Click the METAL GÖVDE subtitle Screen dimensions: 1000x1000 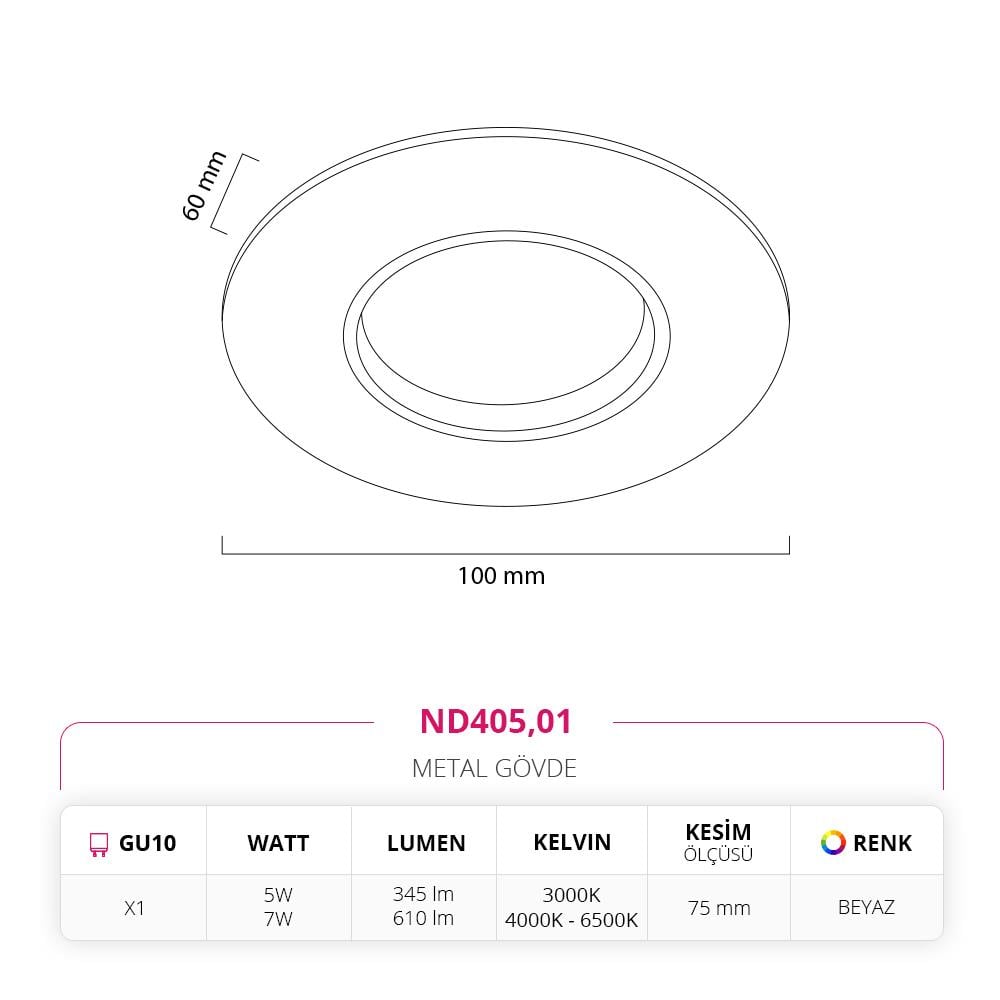pyautogui.click(x=494, y=768)
